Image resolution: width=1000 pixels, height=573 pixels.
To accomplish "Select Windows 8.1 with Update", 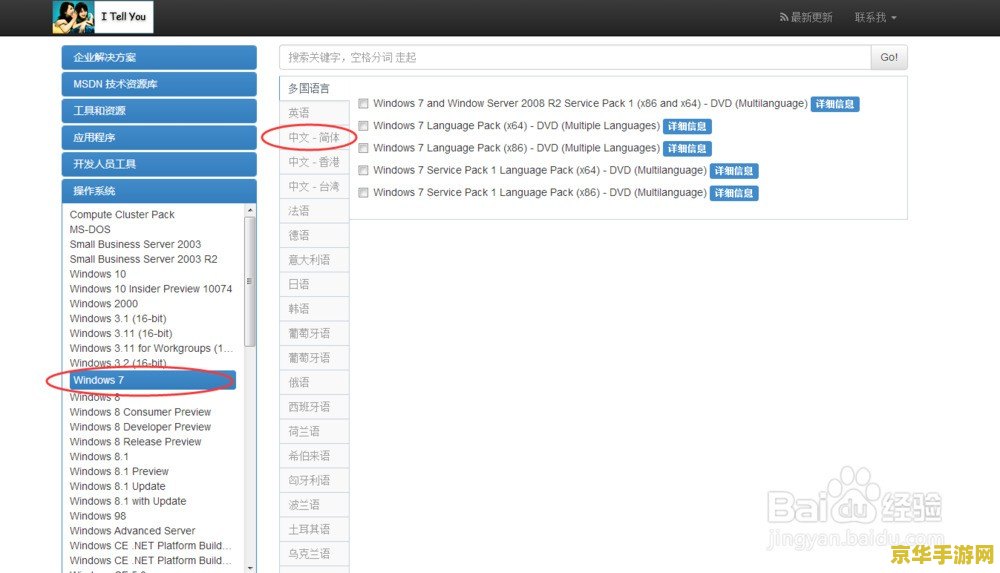I will tap(128, 502).
